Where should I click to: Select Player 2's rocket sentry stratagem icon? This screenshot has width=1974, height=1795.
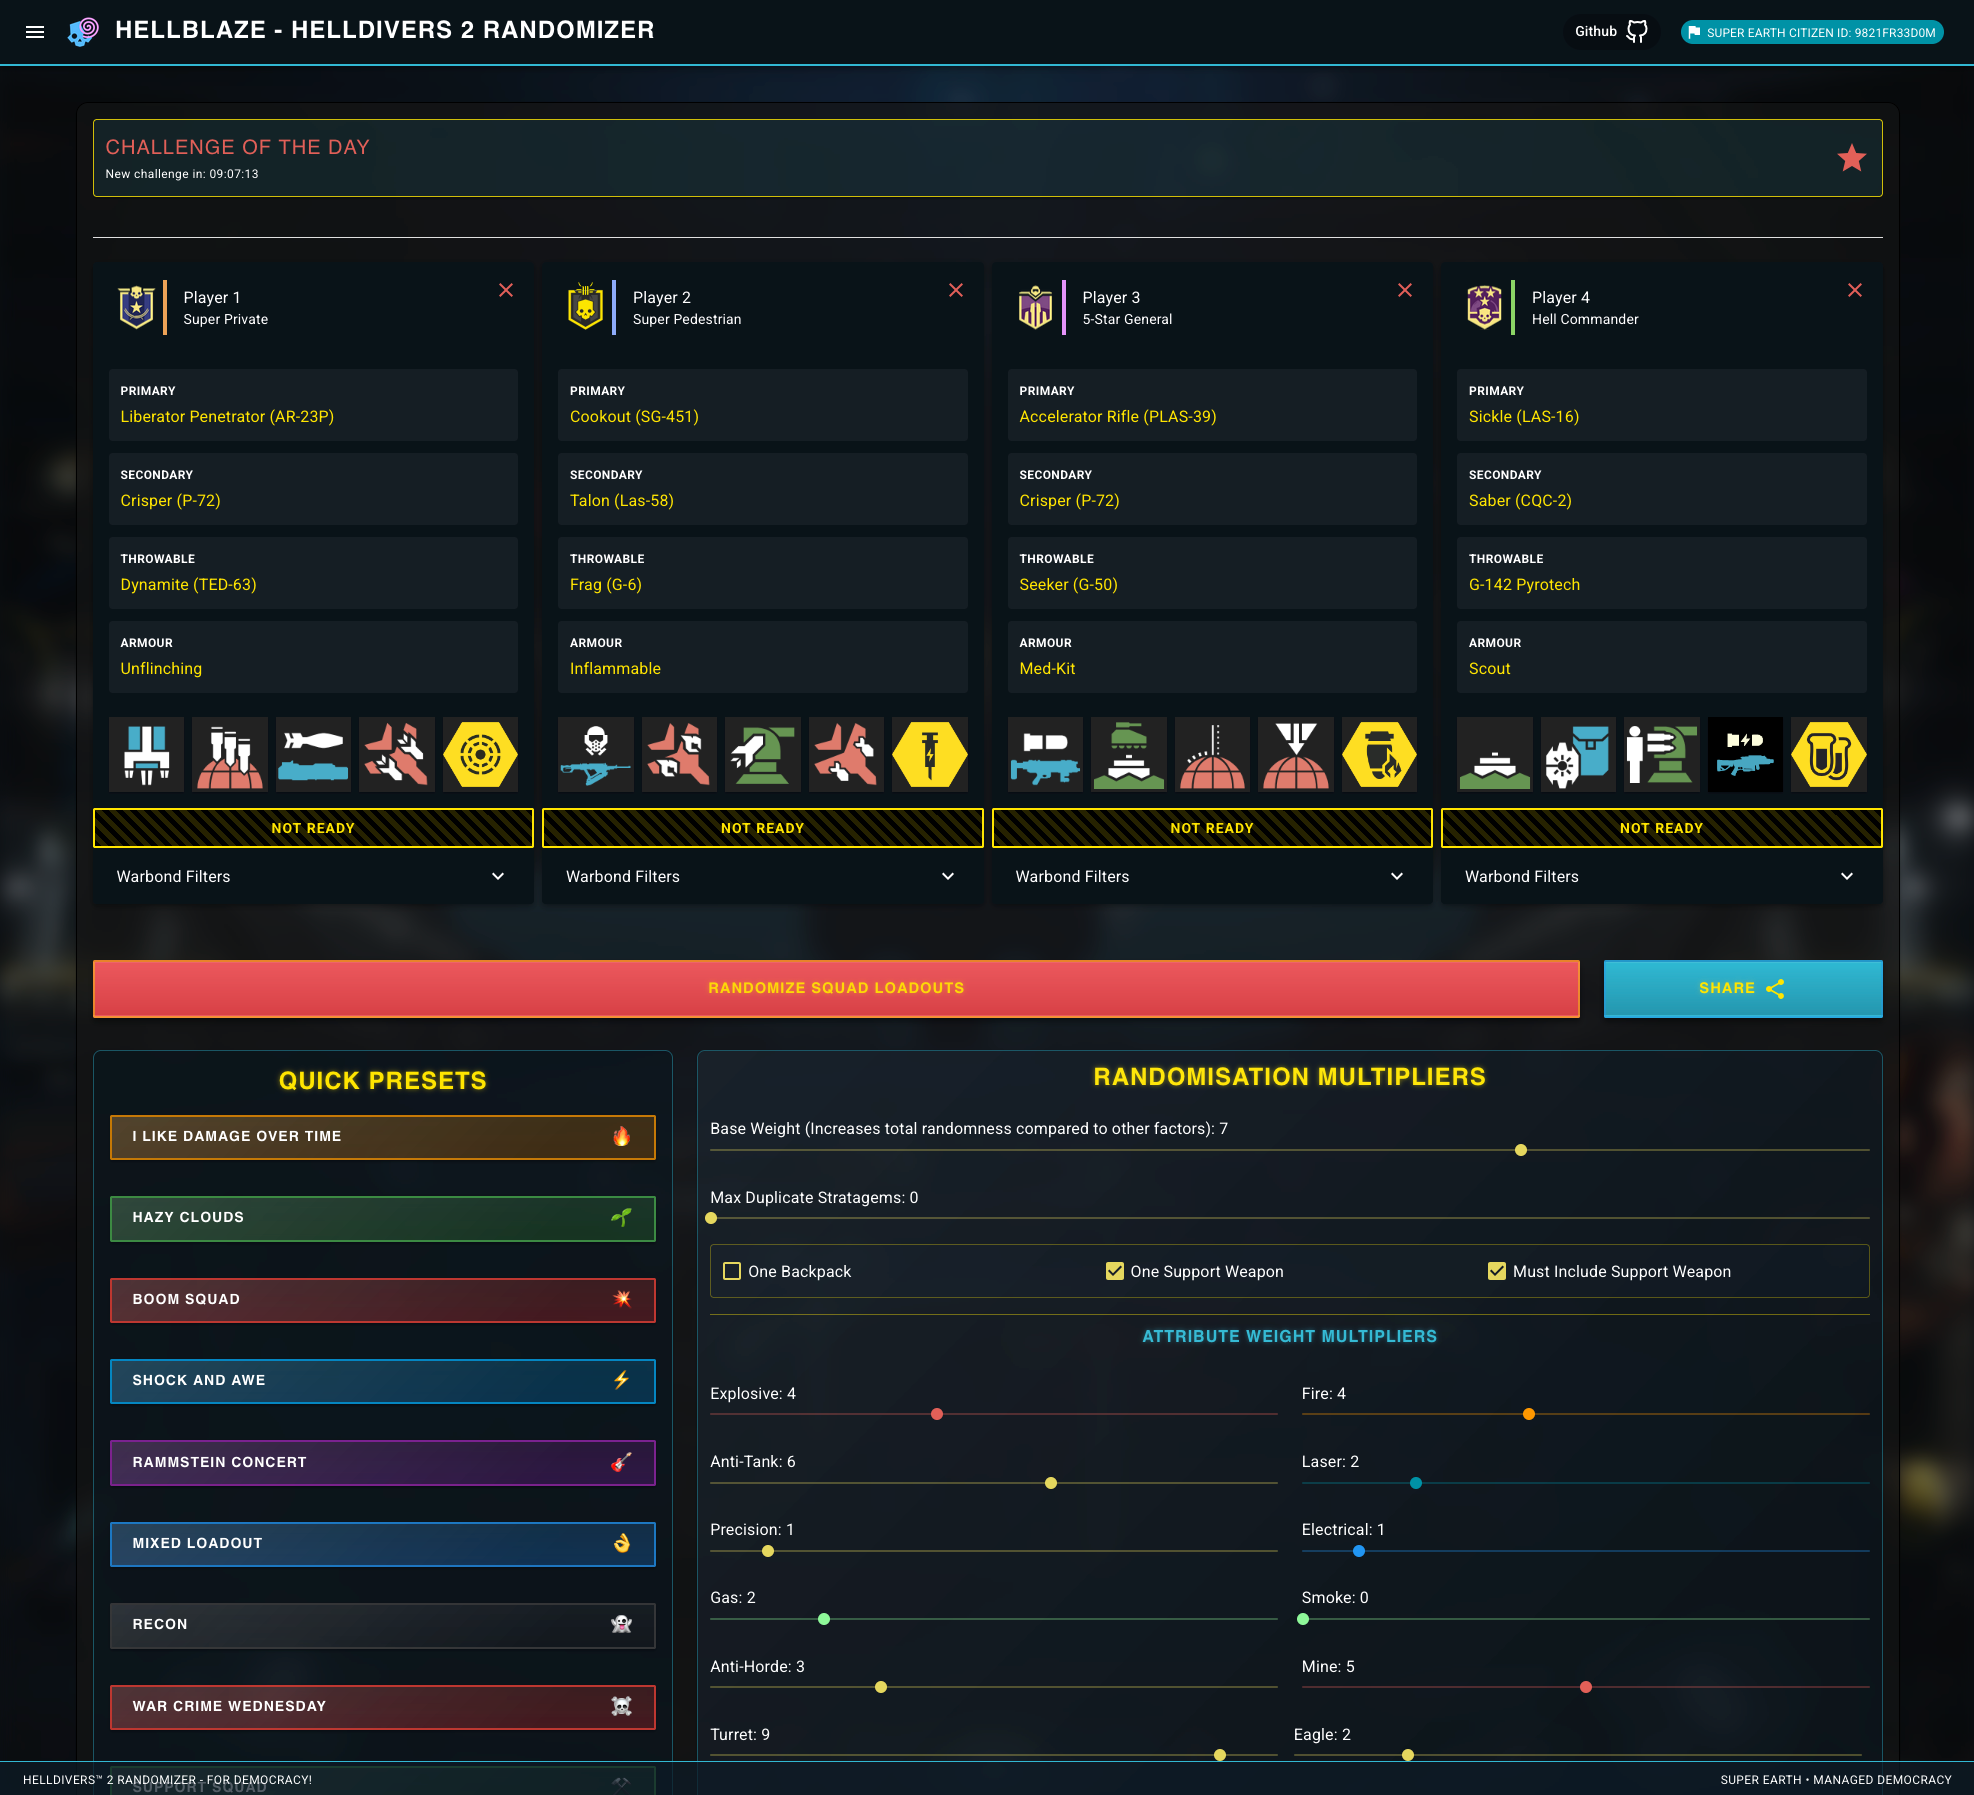[763, 754]
